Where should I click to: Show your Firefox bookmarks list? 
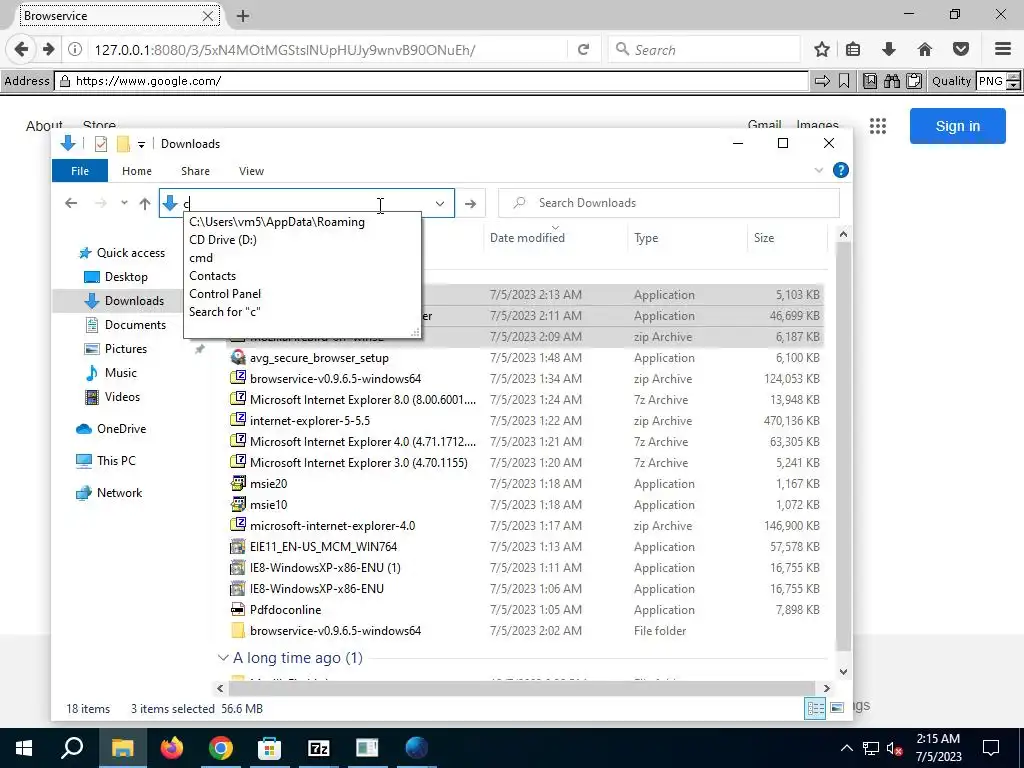coord(853,50)
